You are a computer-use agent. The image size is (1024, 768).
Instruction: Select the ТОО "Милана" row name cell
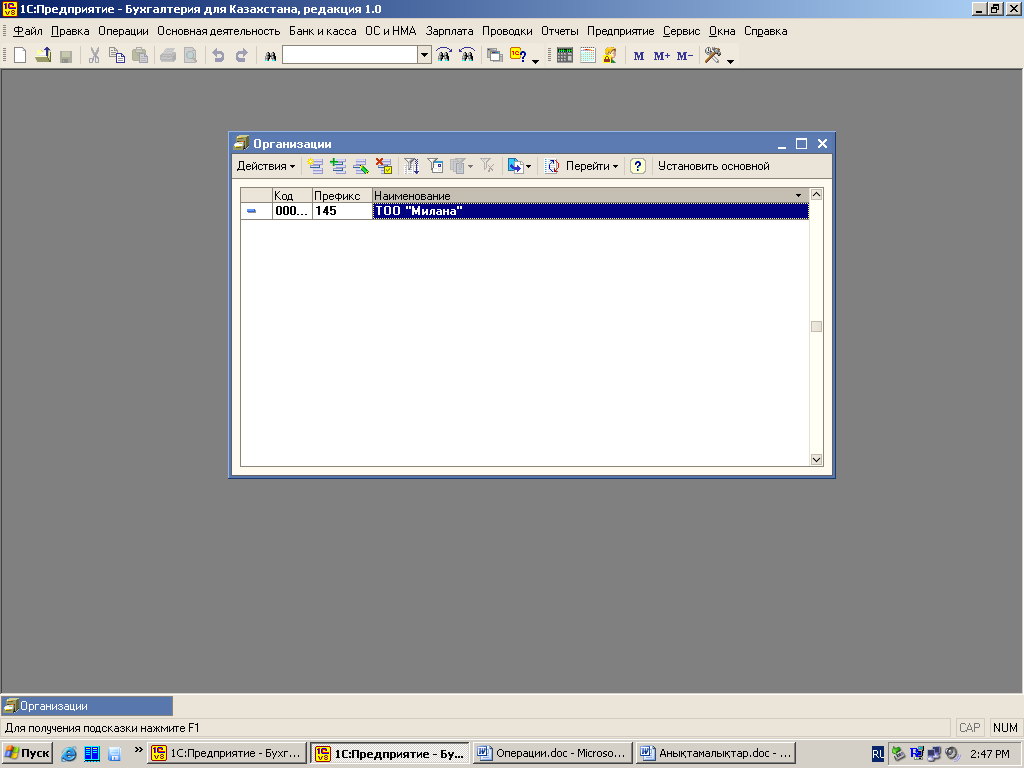tap(590, 211)
